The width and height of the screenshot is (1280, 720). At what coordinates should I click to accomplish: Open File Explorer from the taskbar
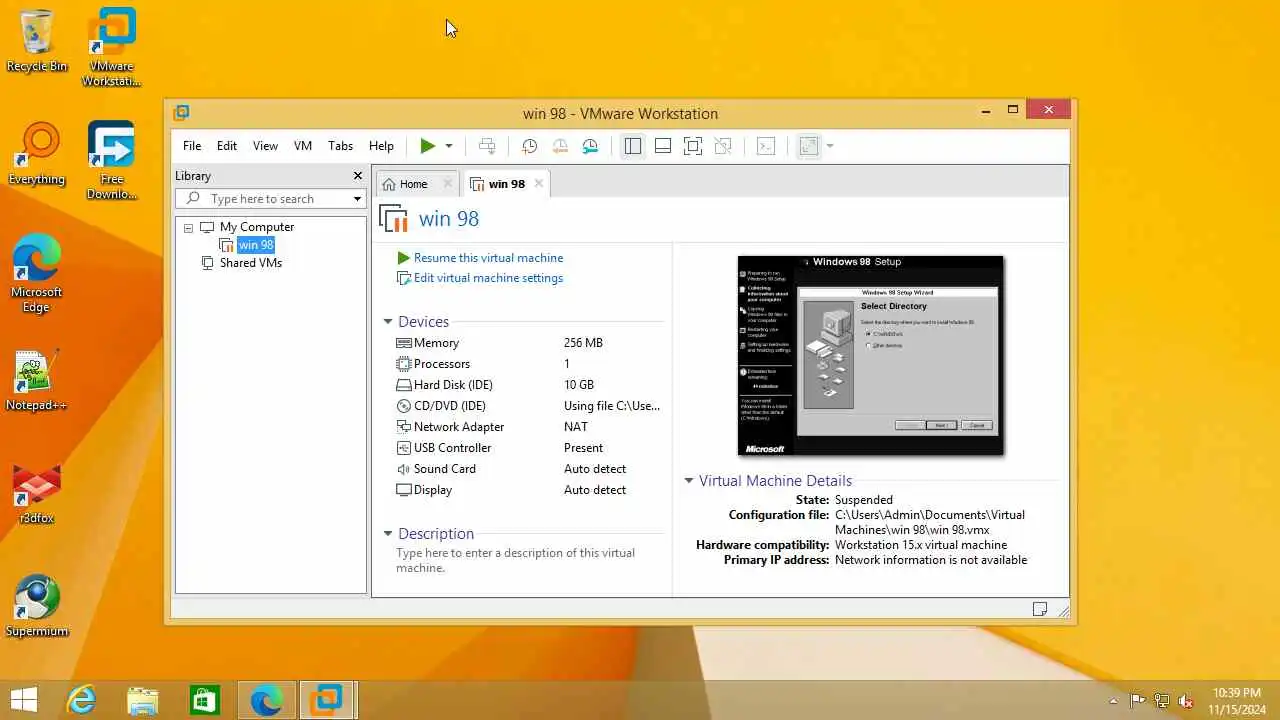143,700
